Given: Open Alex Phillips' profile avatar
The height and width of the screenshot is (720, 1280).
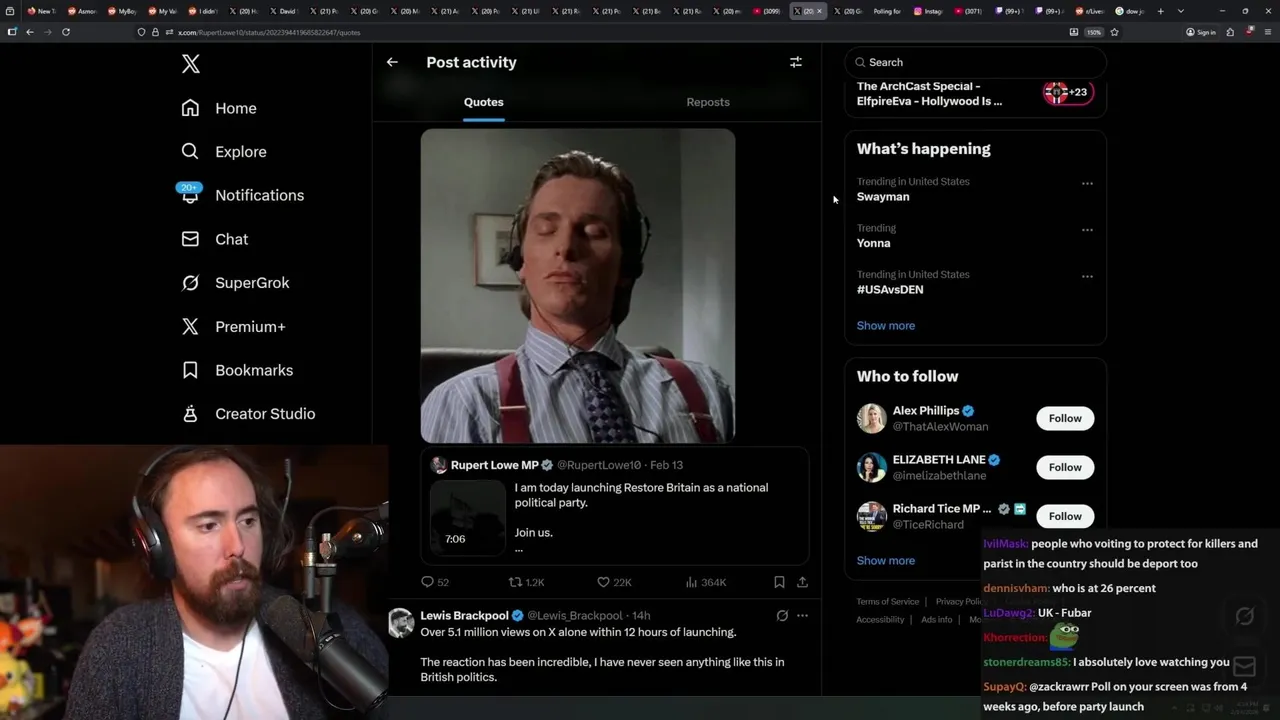Looking at the screenshot, I should pyautogui.click(x=872, y=418).
